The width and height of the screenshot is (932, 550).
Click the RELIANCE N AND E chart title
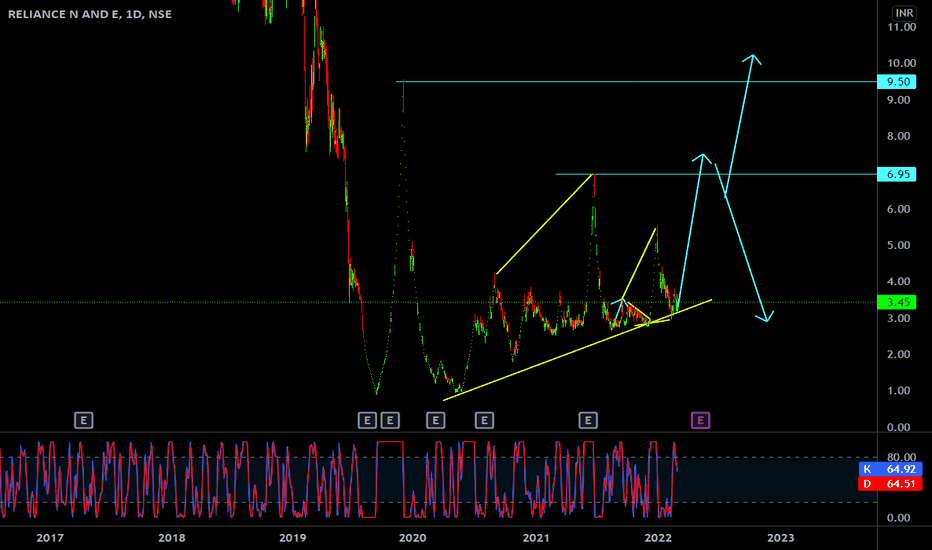[90, 14]
